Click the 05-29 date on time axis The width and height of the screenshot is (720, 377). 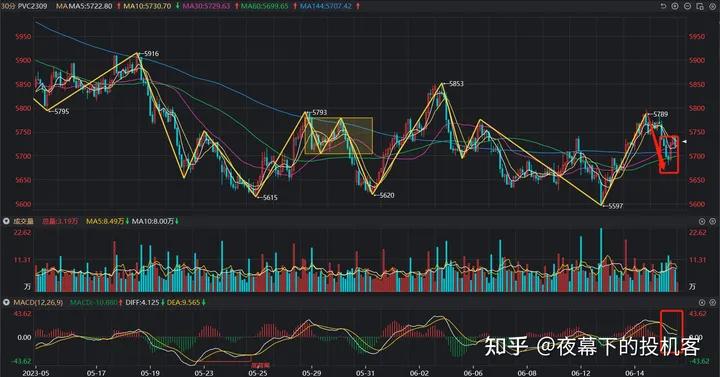tap(311, 373)
